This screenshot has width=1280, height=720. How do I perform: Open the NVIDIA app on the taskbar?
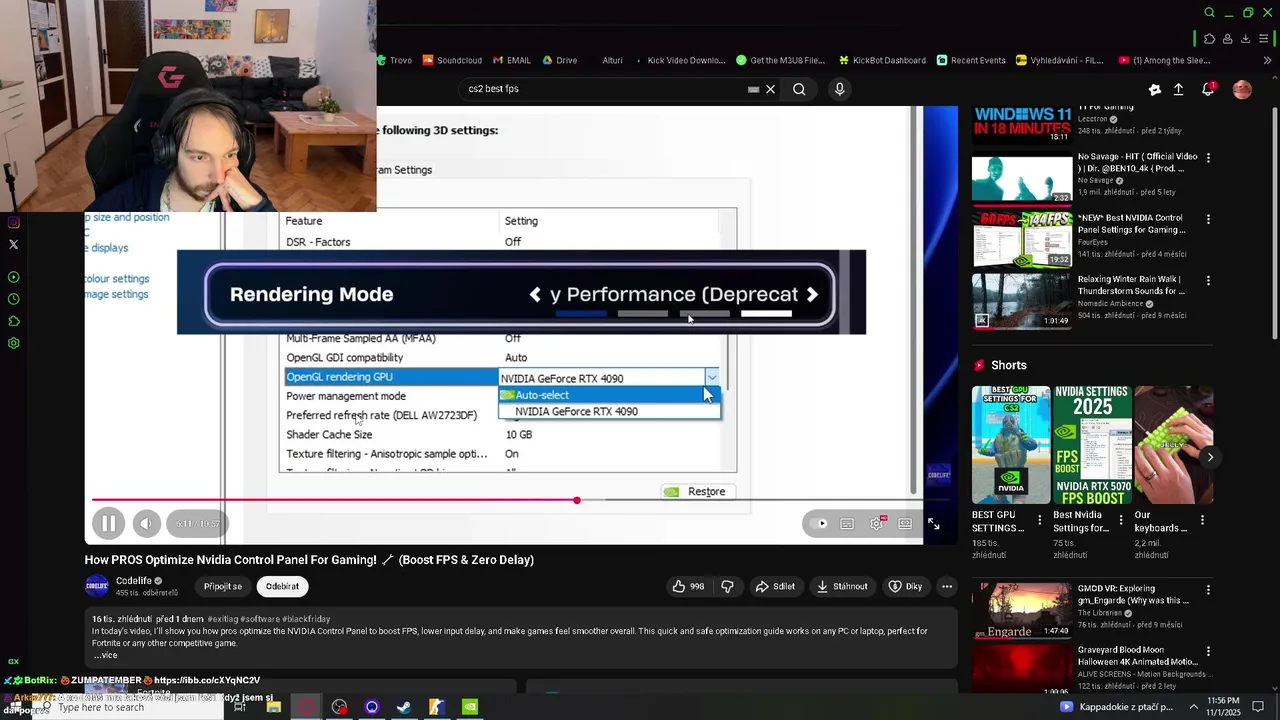tap(470, 707)
